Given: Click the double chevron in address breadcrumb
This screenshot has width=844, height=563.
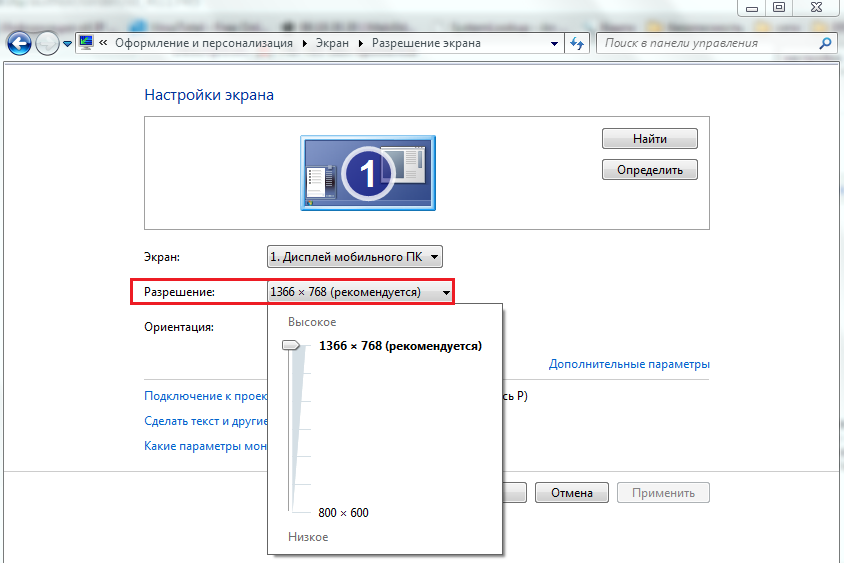Looking at the screenshot, I should (103, 43).
